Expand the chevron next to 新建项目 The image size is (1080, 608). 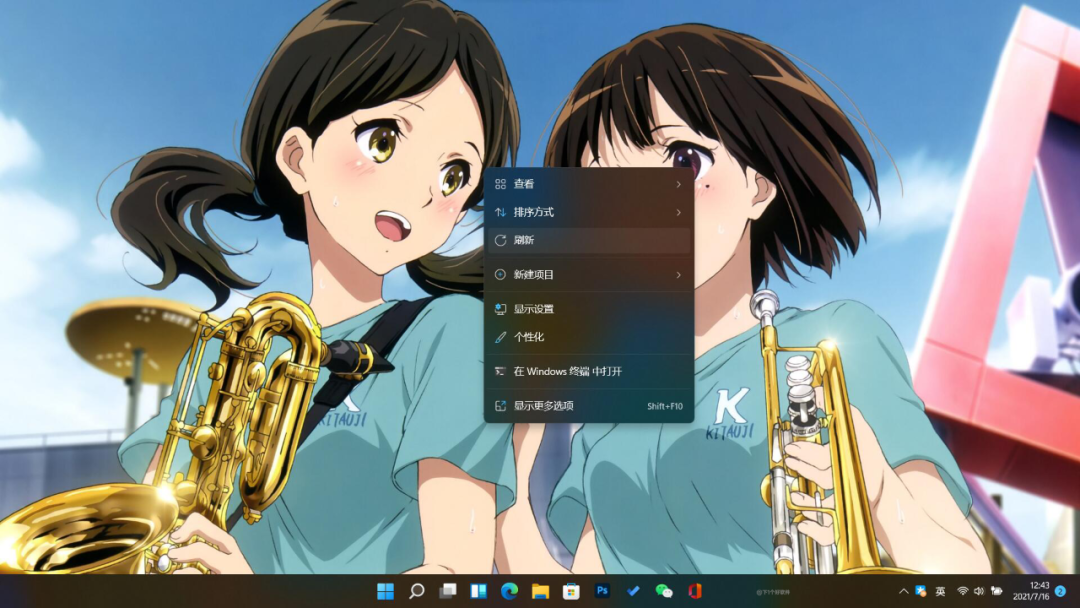pyautogui.click(x=678, y=274)
